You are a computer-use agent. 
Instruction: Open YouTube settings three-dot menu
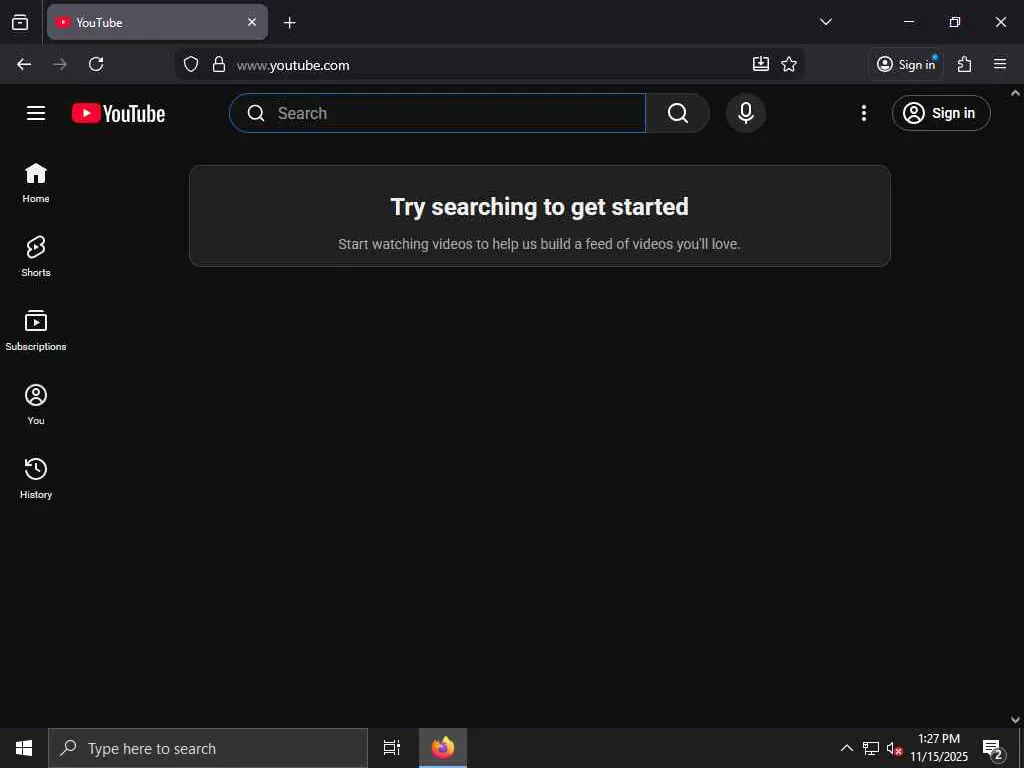pyautogui.click(x=863, y=113)
